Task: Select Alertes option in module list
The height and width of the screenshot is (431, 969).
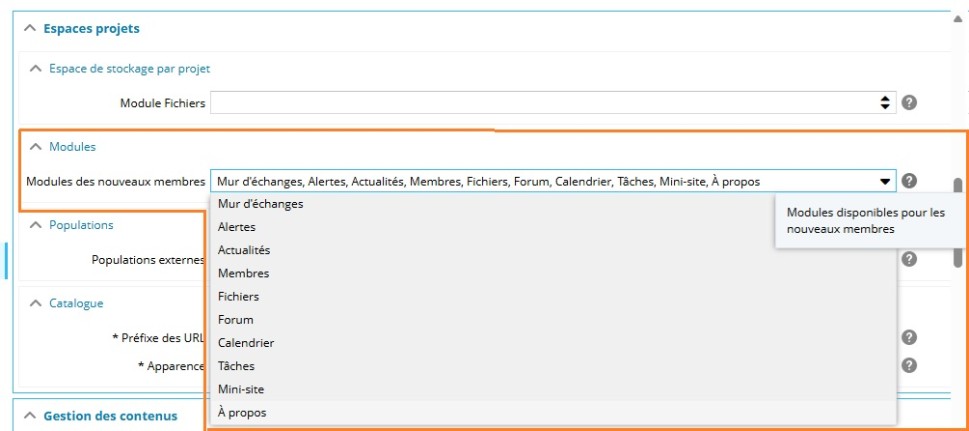Action: (237, 227)
